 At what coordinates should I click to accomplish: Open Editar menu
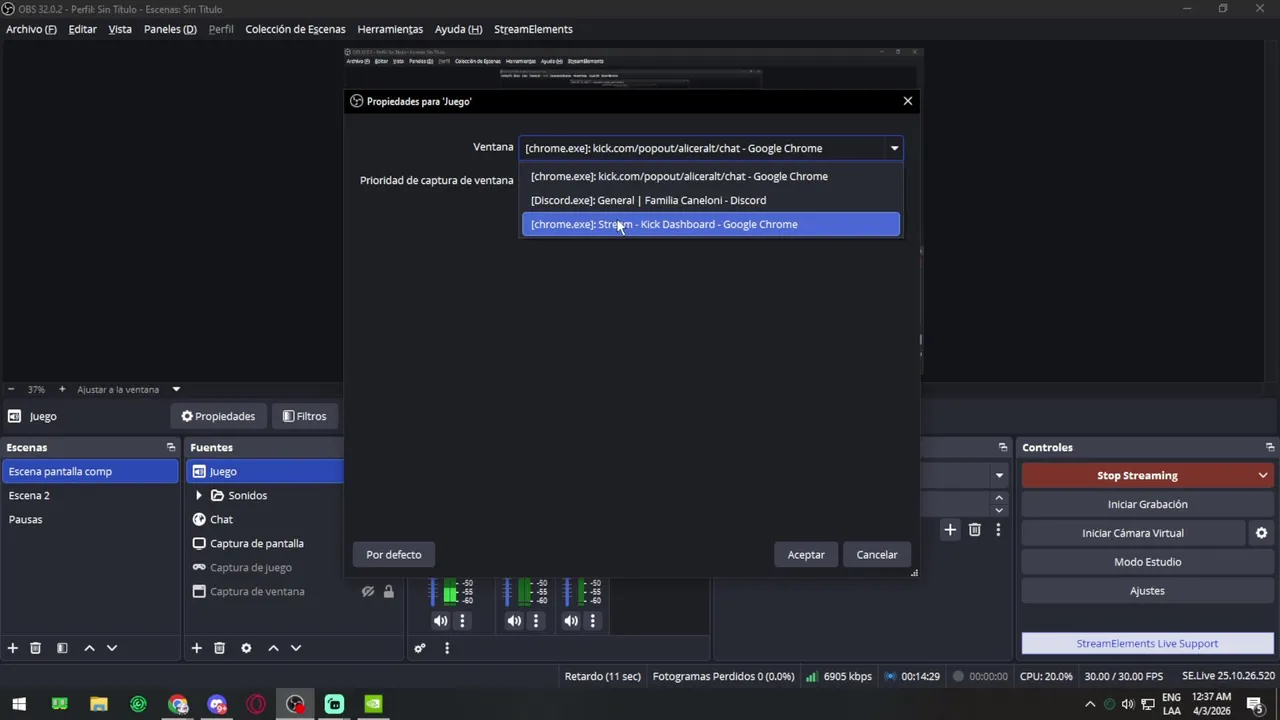(82, 29)
